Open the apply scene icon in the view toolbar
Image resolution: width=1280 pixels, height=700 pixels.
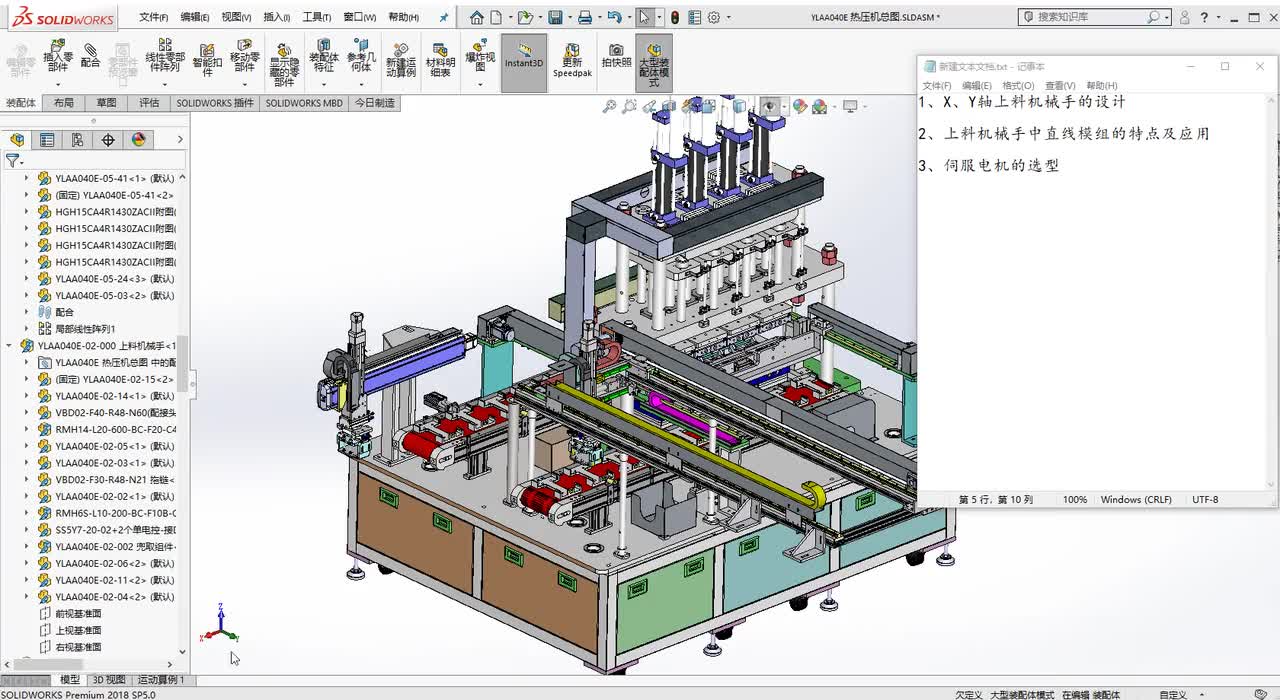[820, 106]
